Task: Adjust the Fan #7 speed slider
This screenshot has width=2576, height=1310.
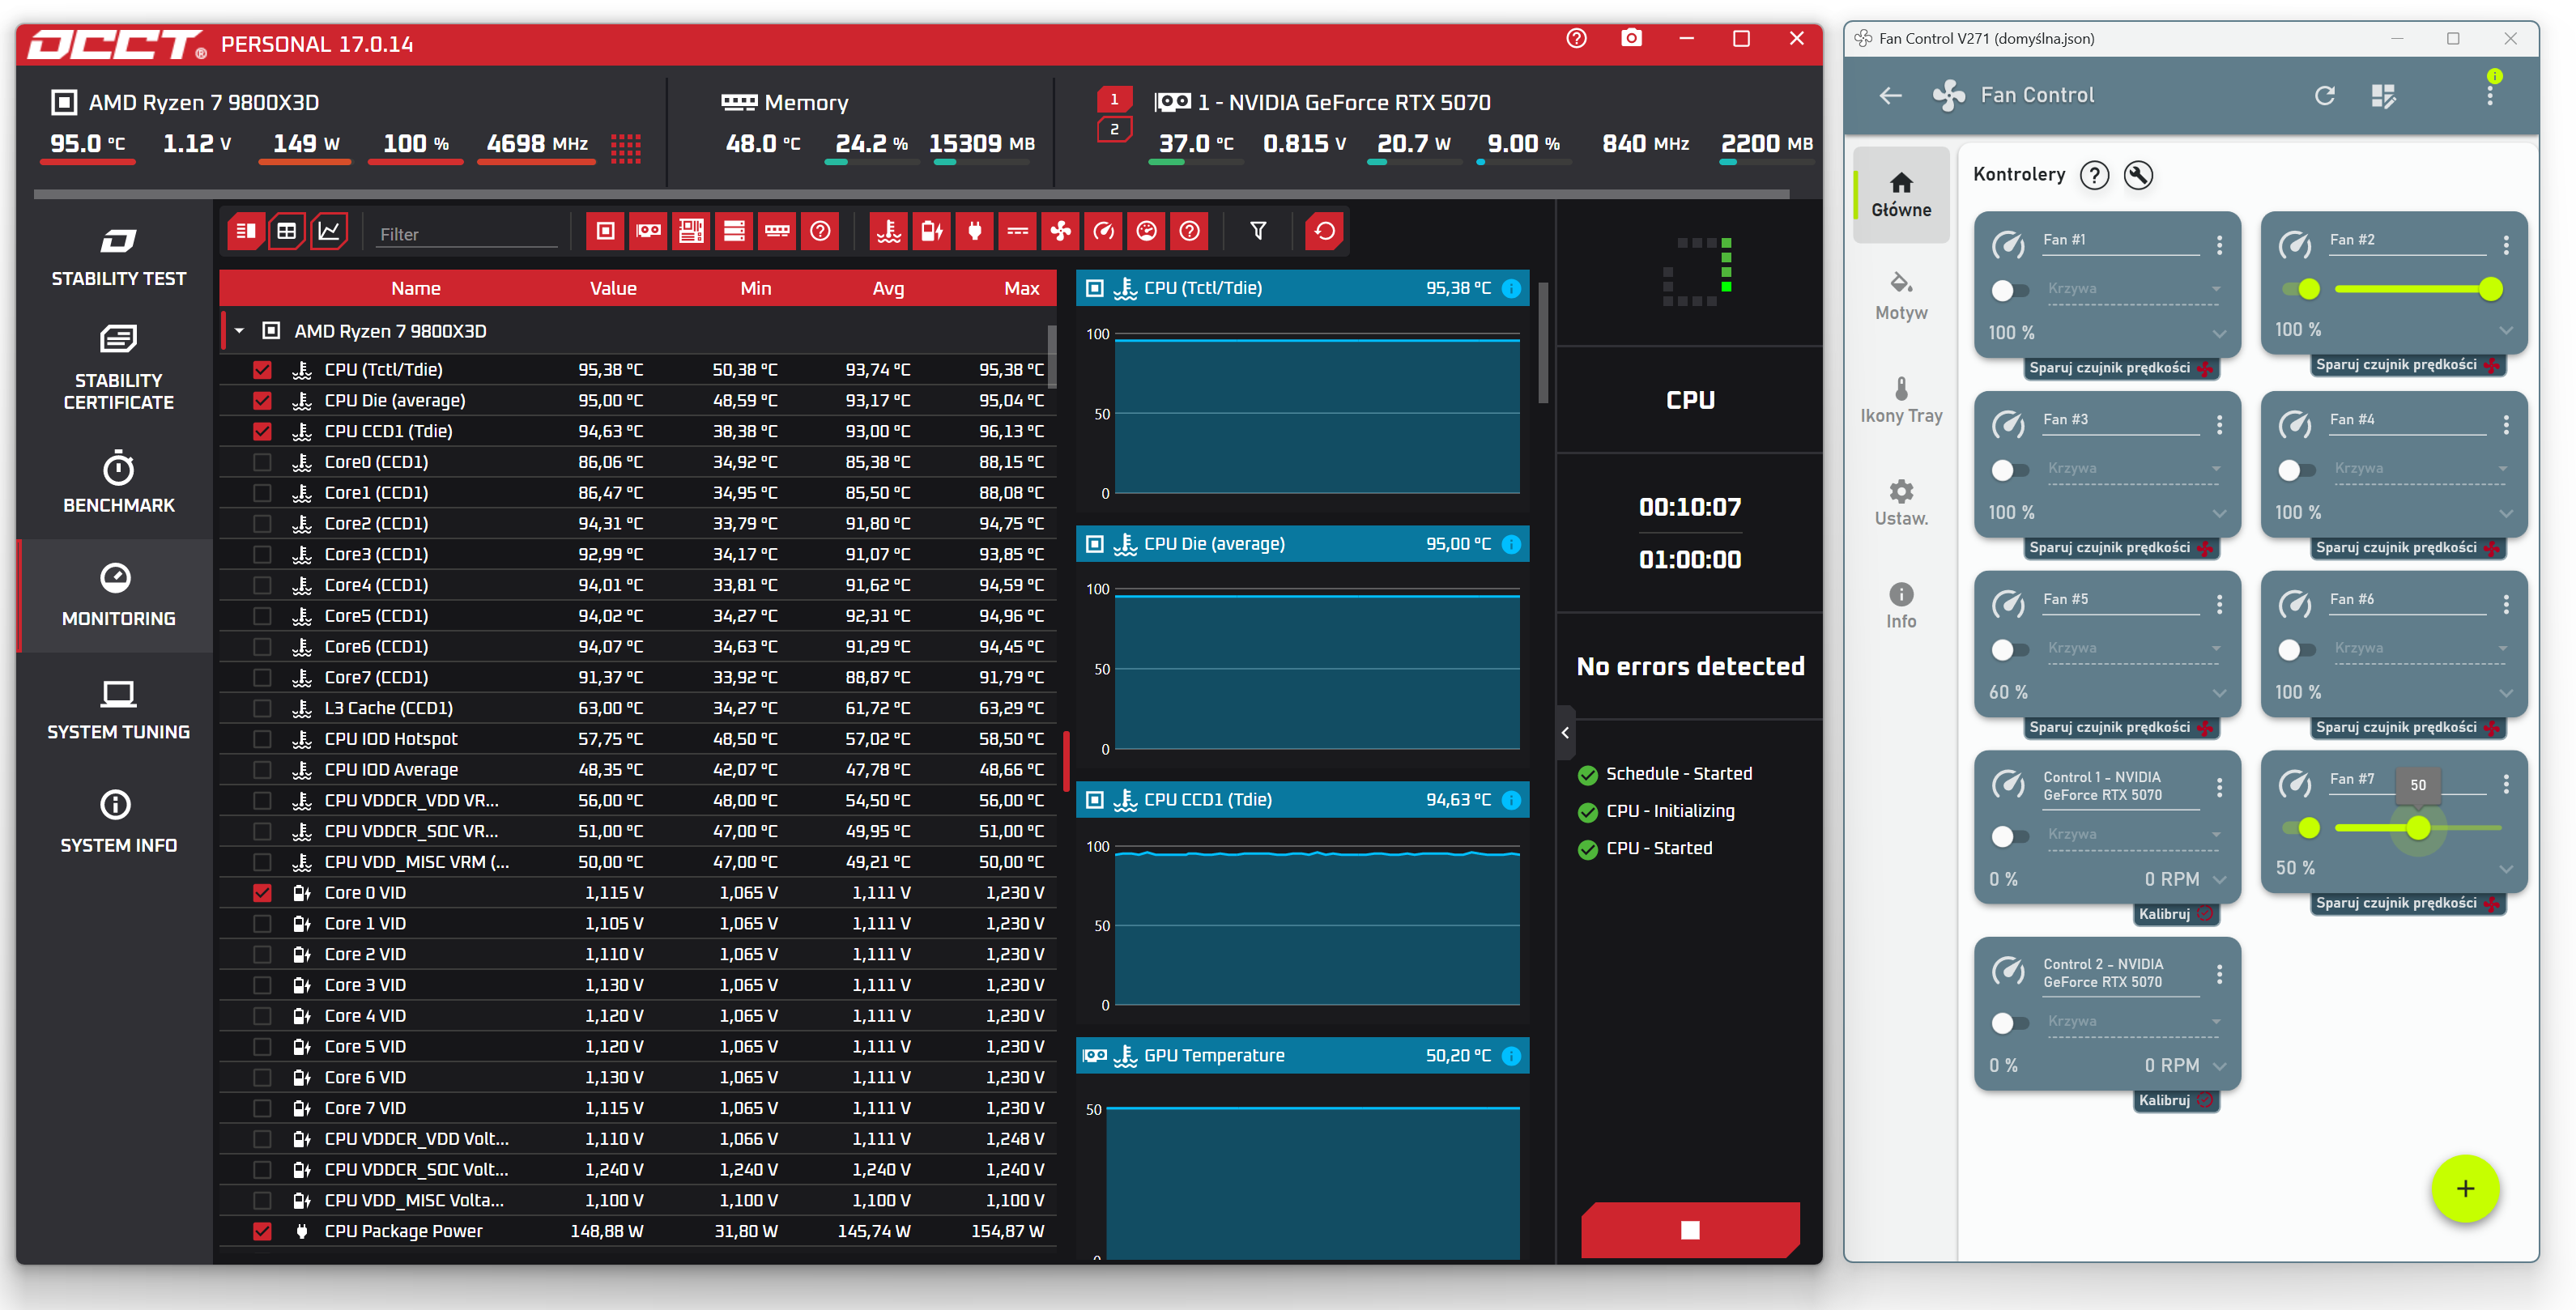Action: [x=2418, y=828]
